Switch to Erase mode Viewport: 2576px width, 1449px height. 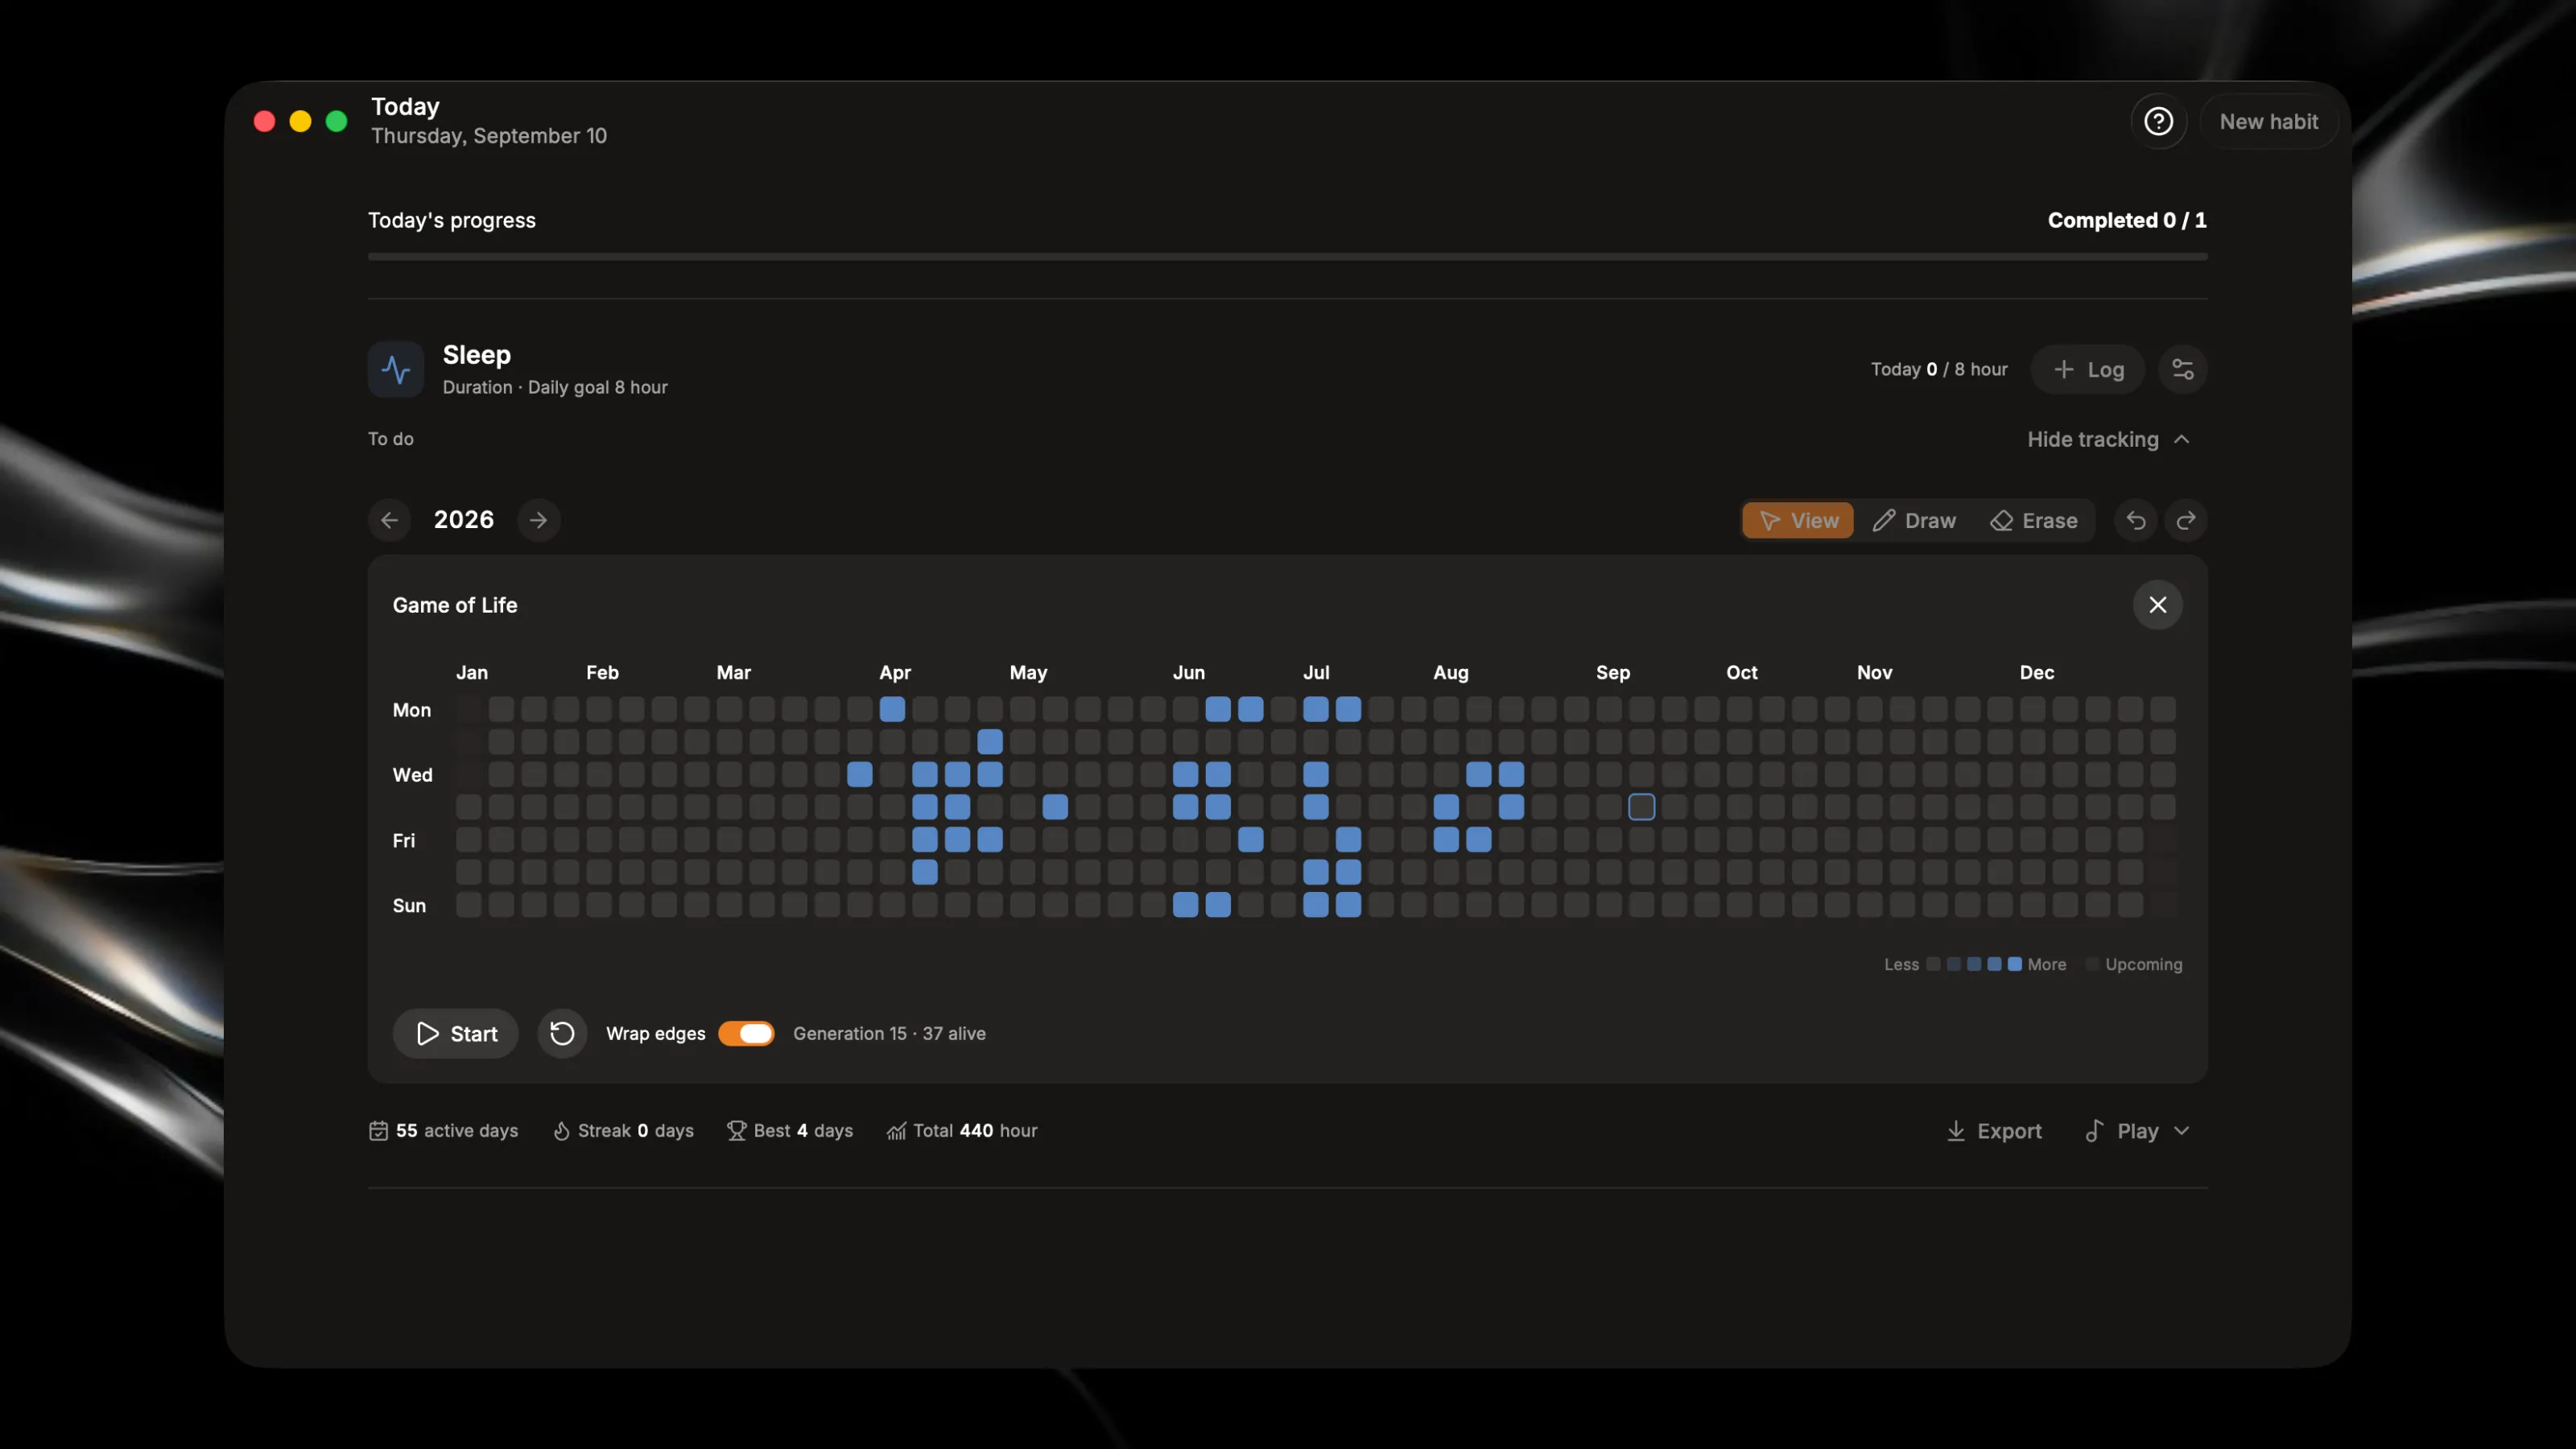coord(2034,520)
